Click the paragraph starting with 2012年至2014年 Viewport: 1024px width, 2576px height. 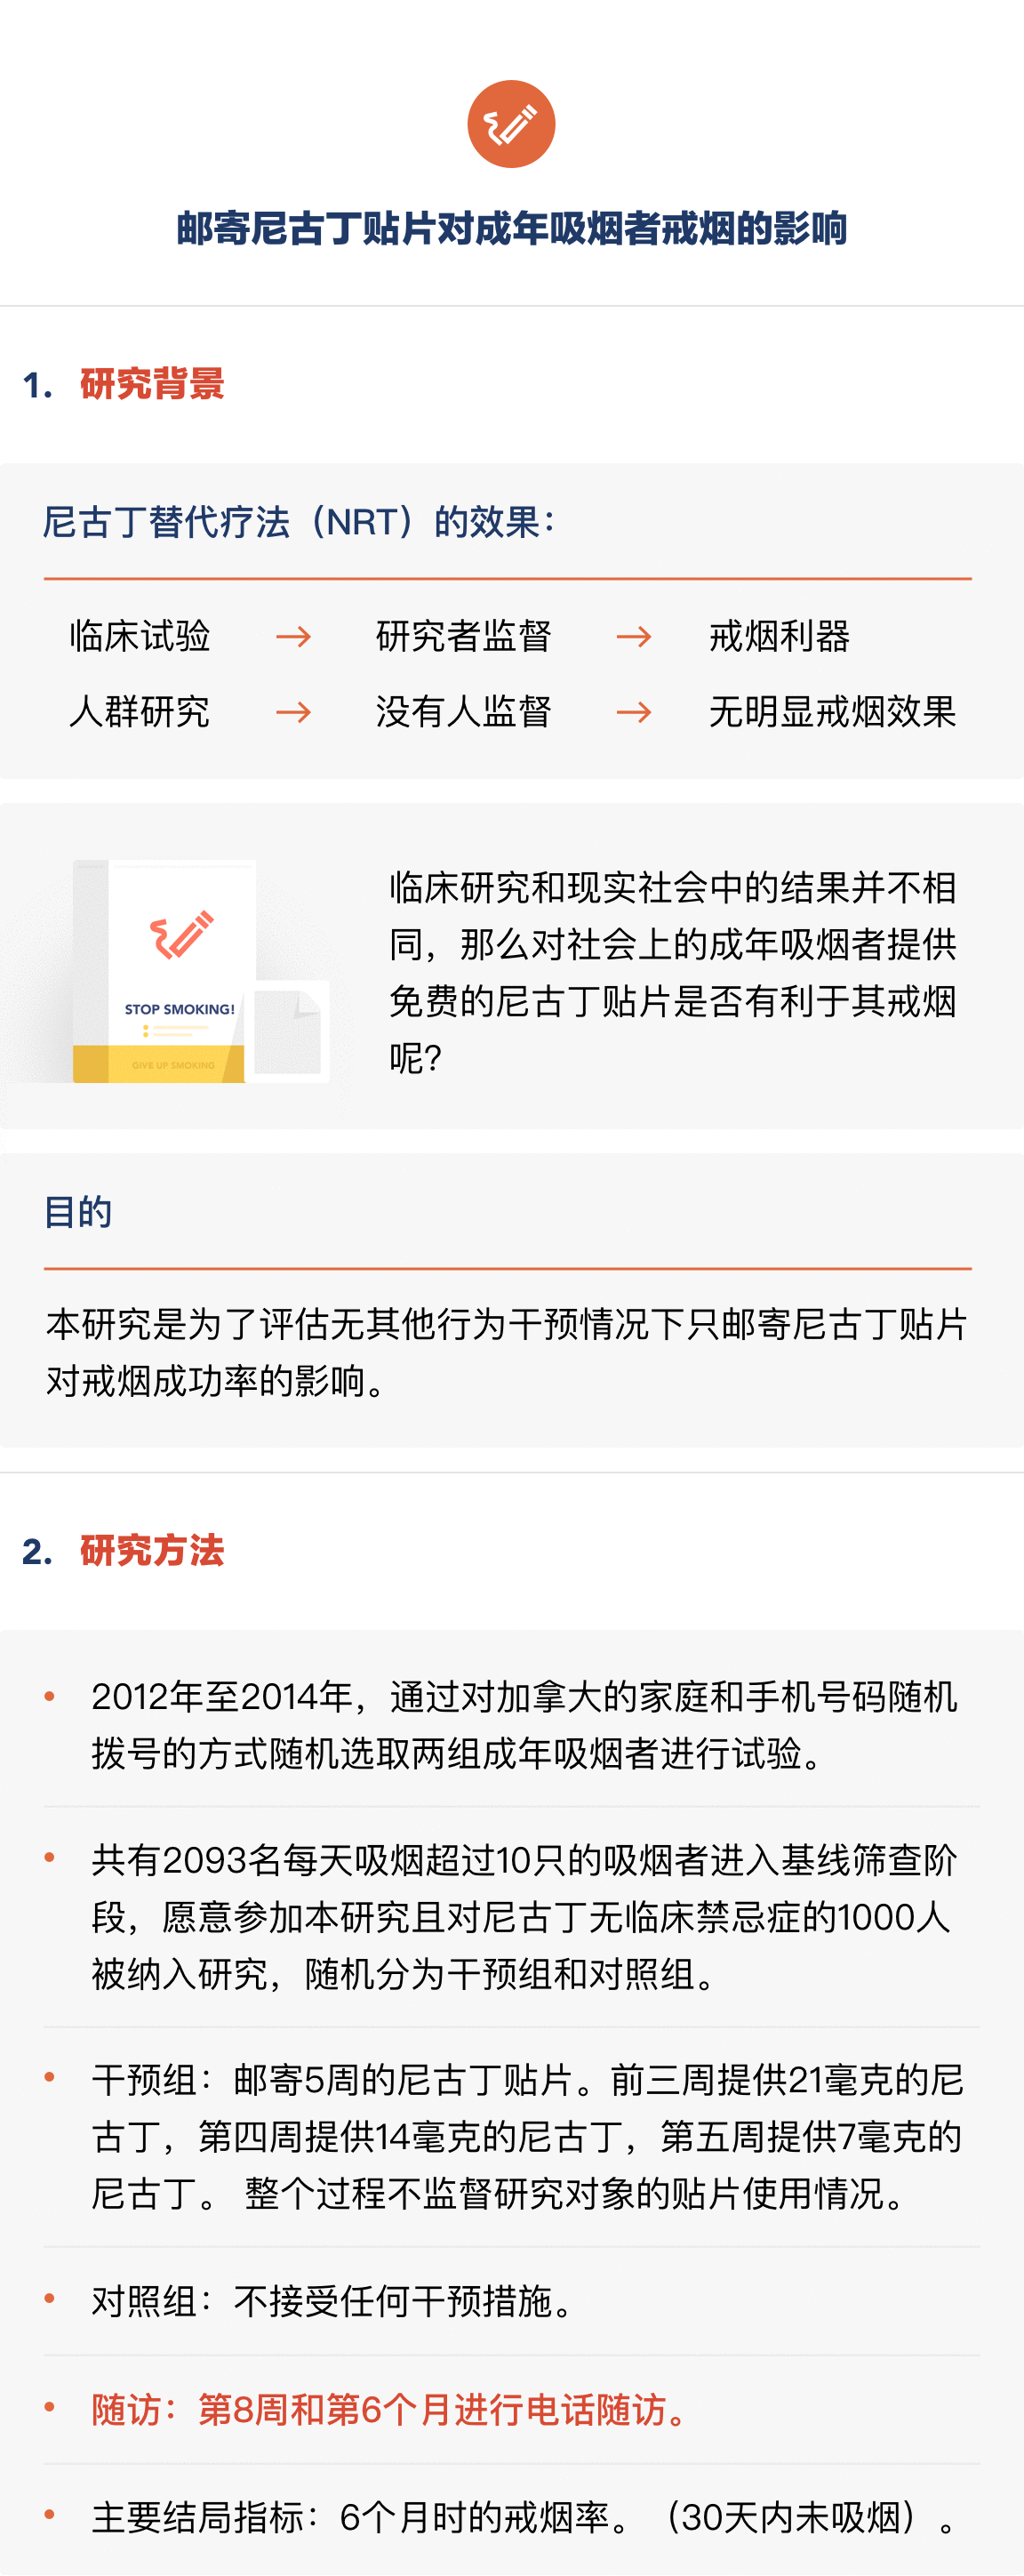click(526, 1725)
